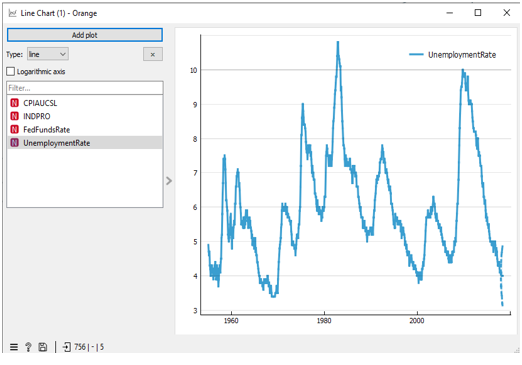Viewport: 522px width, 365px height.
Task: Click the N icon next to INDPRO
Action: coord(14,116)
